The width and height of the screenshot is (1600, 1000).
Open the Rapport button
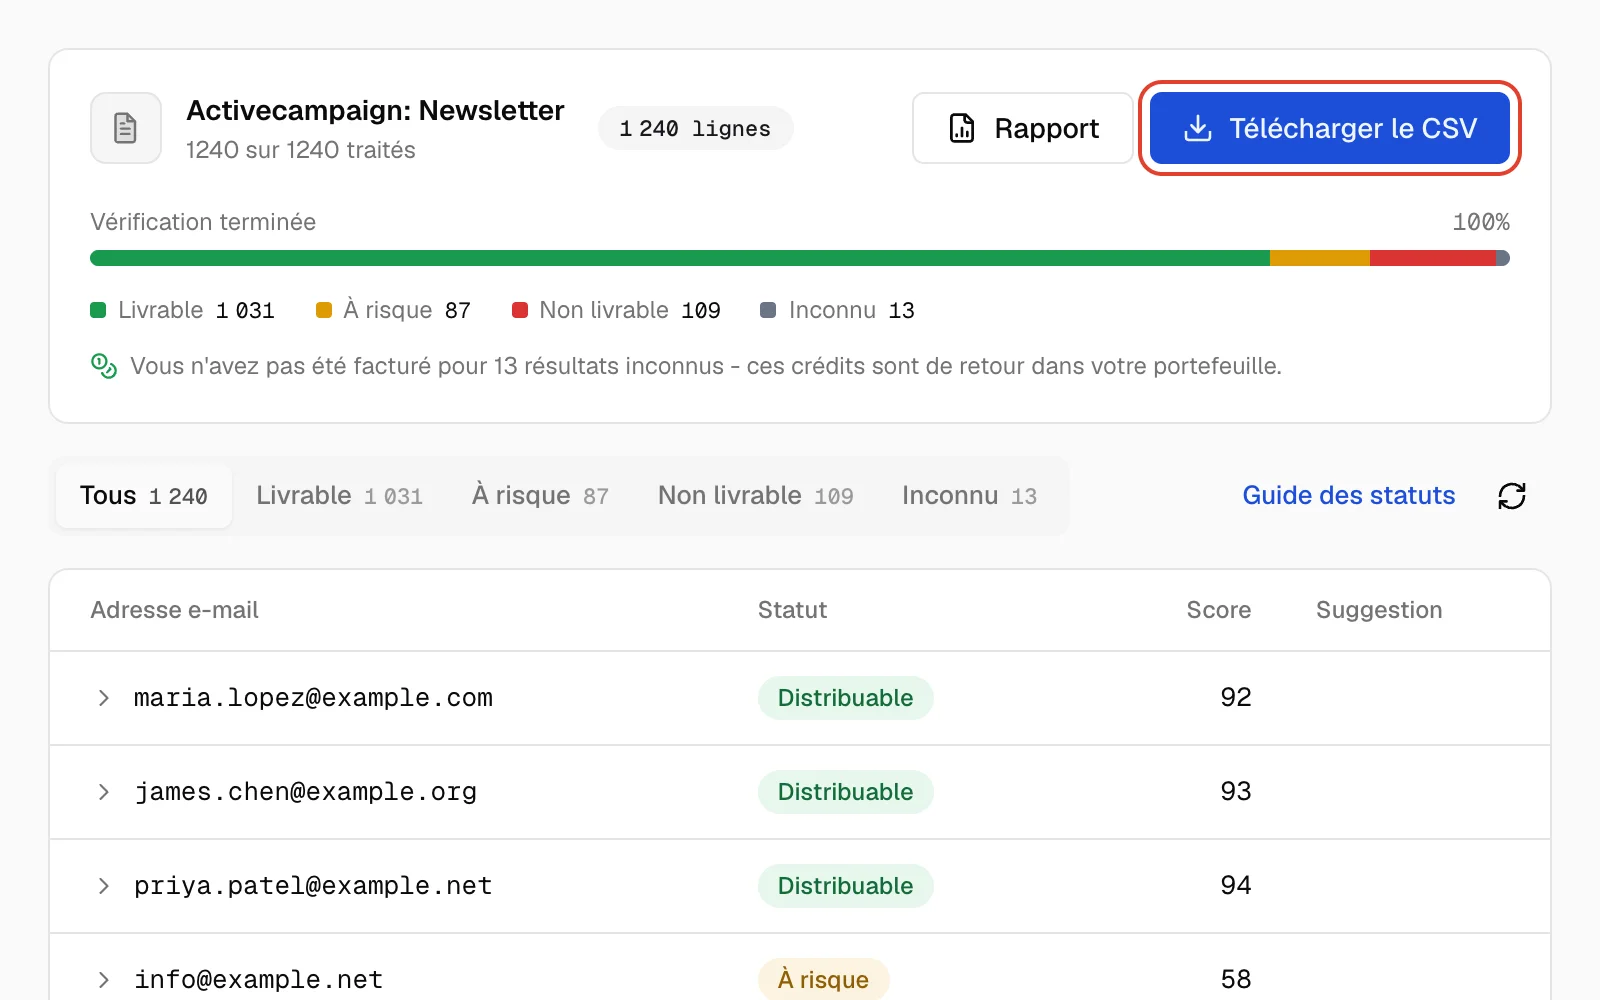click(1022, 128)
